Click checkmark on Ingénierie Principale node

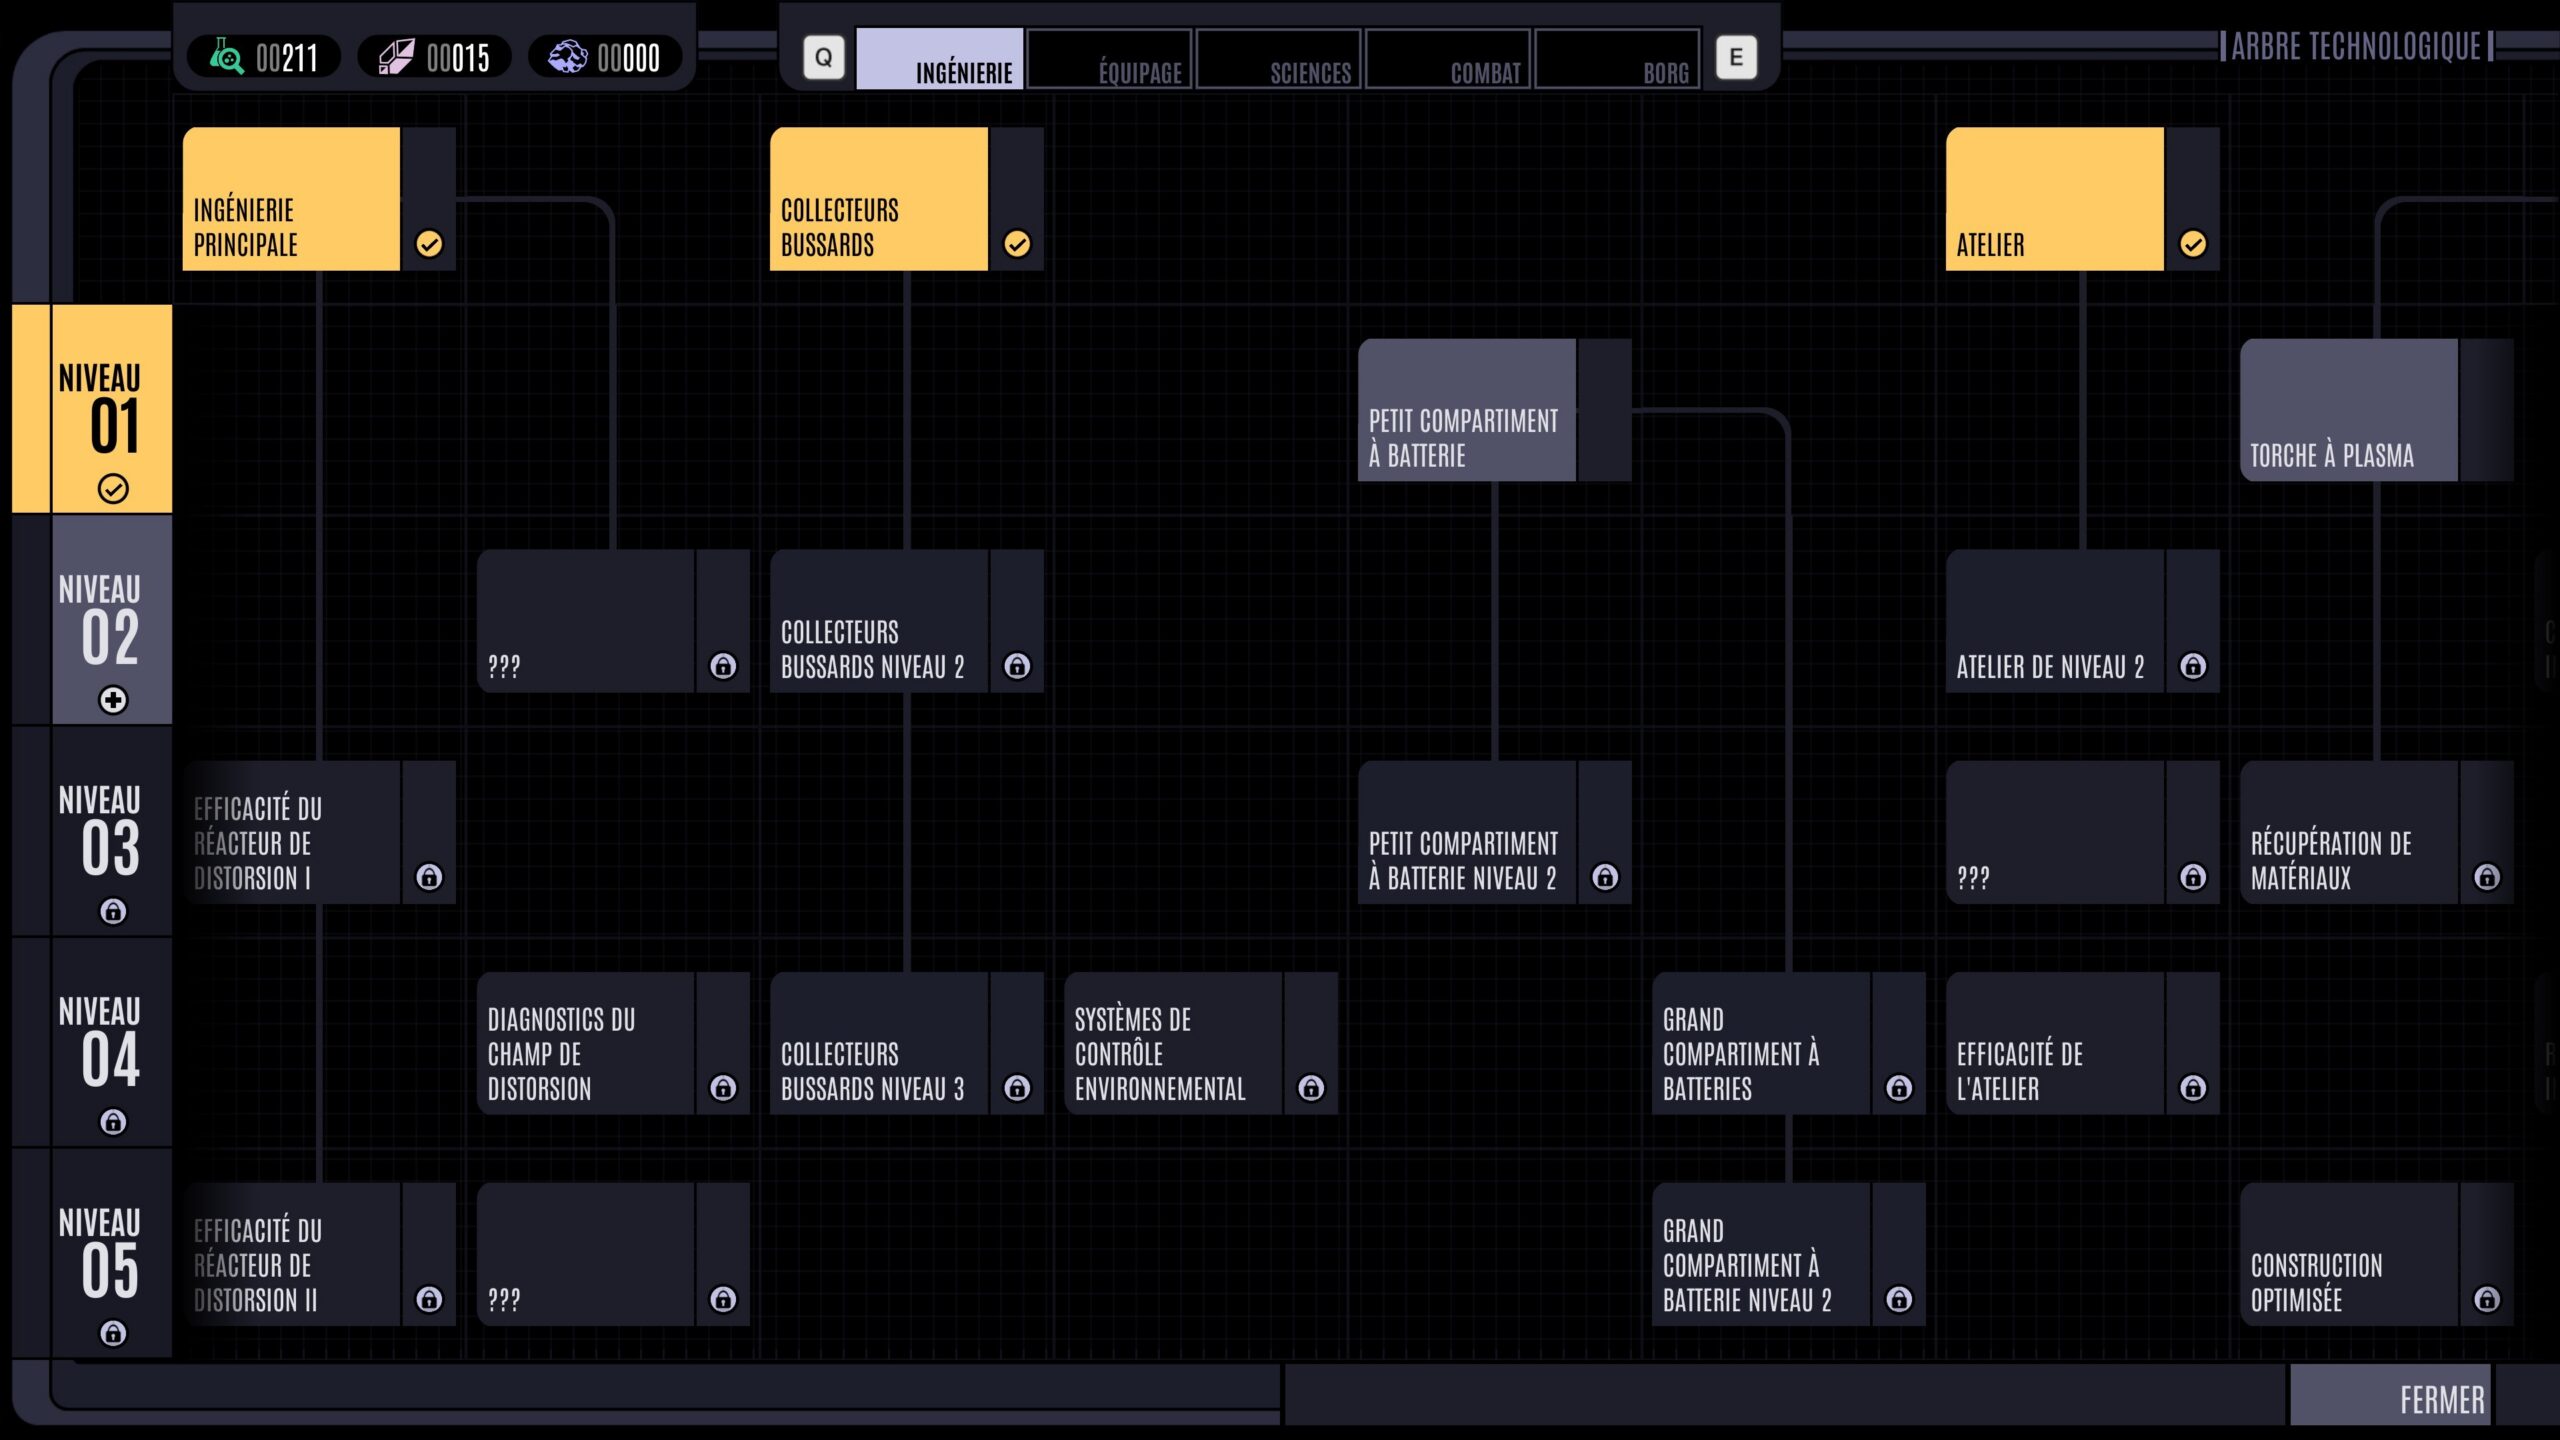coord(429,244)
